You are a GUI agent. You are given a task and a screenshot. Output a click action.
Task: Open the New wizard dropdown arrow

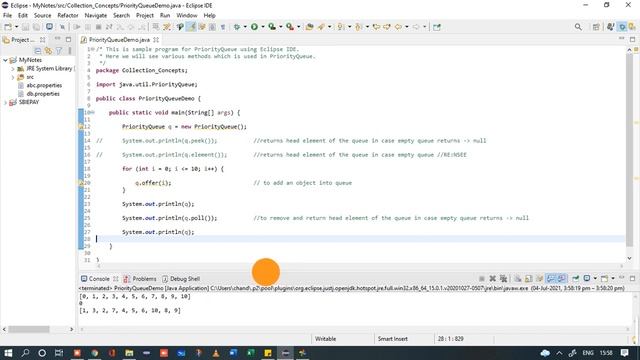coord(16,27)
